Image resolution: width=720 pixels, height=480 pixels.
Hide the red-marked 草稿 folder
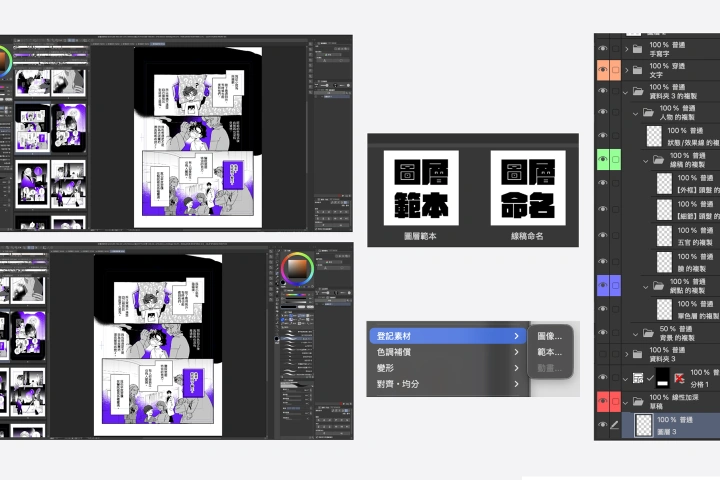602,401
